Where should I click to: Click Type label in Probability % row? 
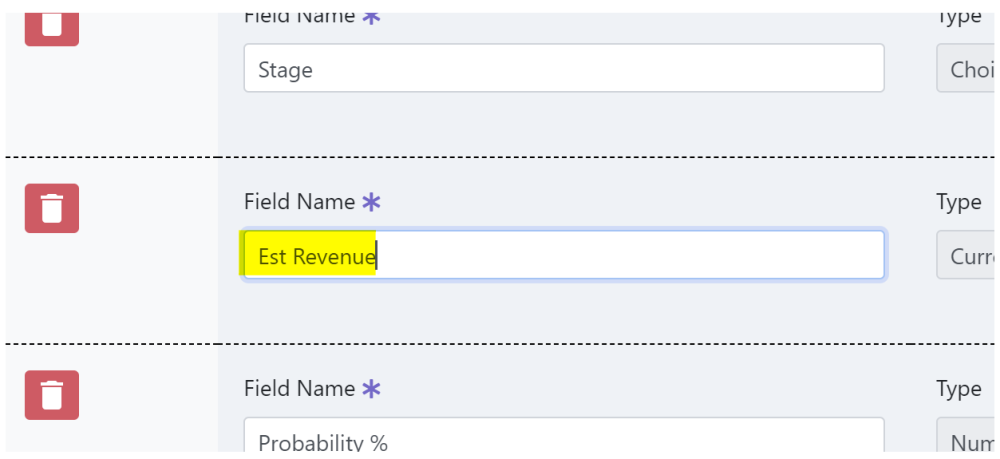pyautogui.click(x=958, y=389)
